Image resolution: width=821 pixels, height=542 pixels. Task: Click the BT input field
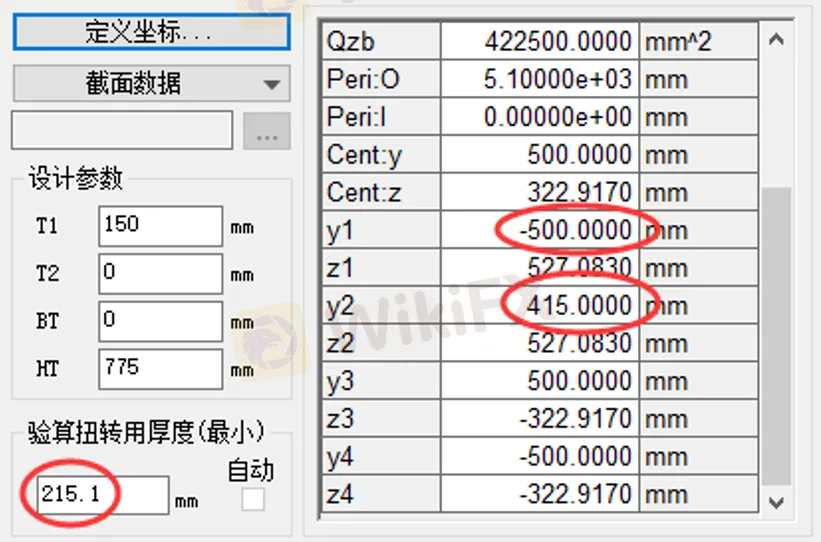tap(160, 322)
